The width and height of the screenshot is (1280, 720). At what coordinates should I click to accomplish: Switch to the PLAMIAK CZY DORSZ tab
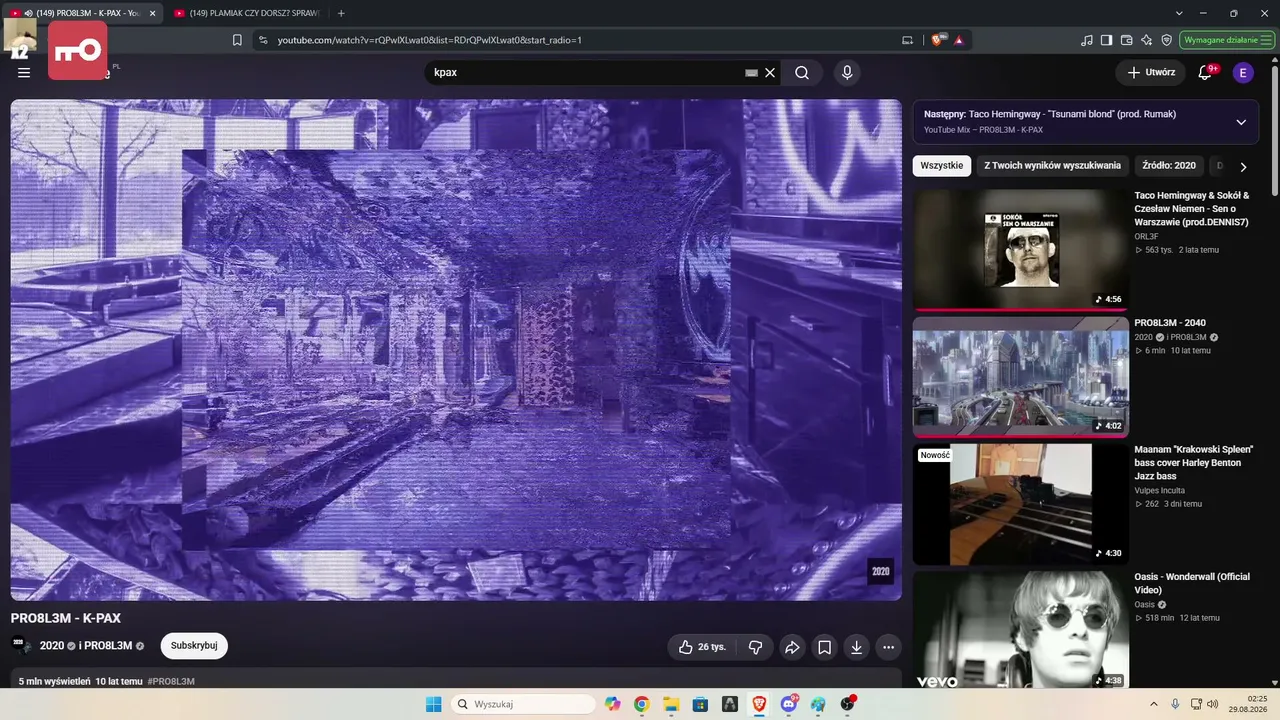[245, 13]
